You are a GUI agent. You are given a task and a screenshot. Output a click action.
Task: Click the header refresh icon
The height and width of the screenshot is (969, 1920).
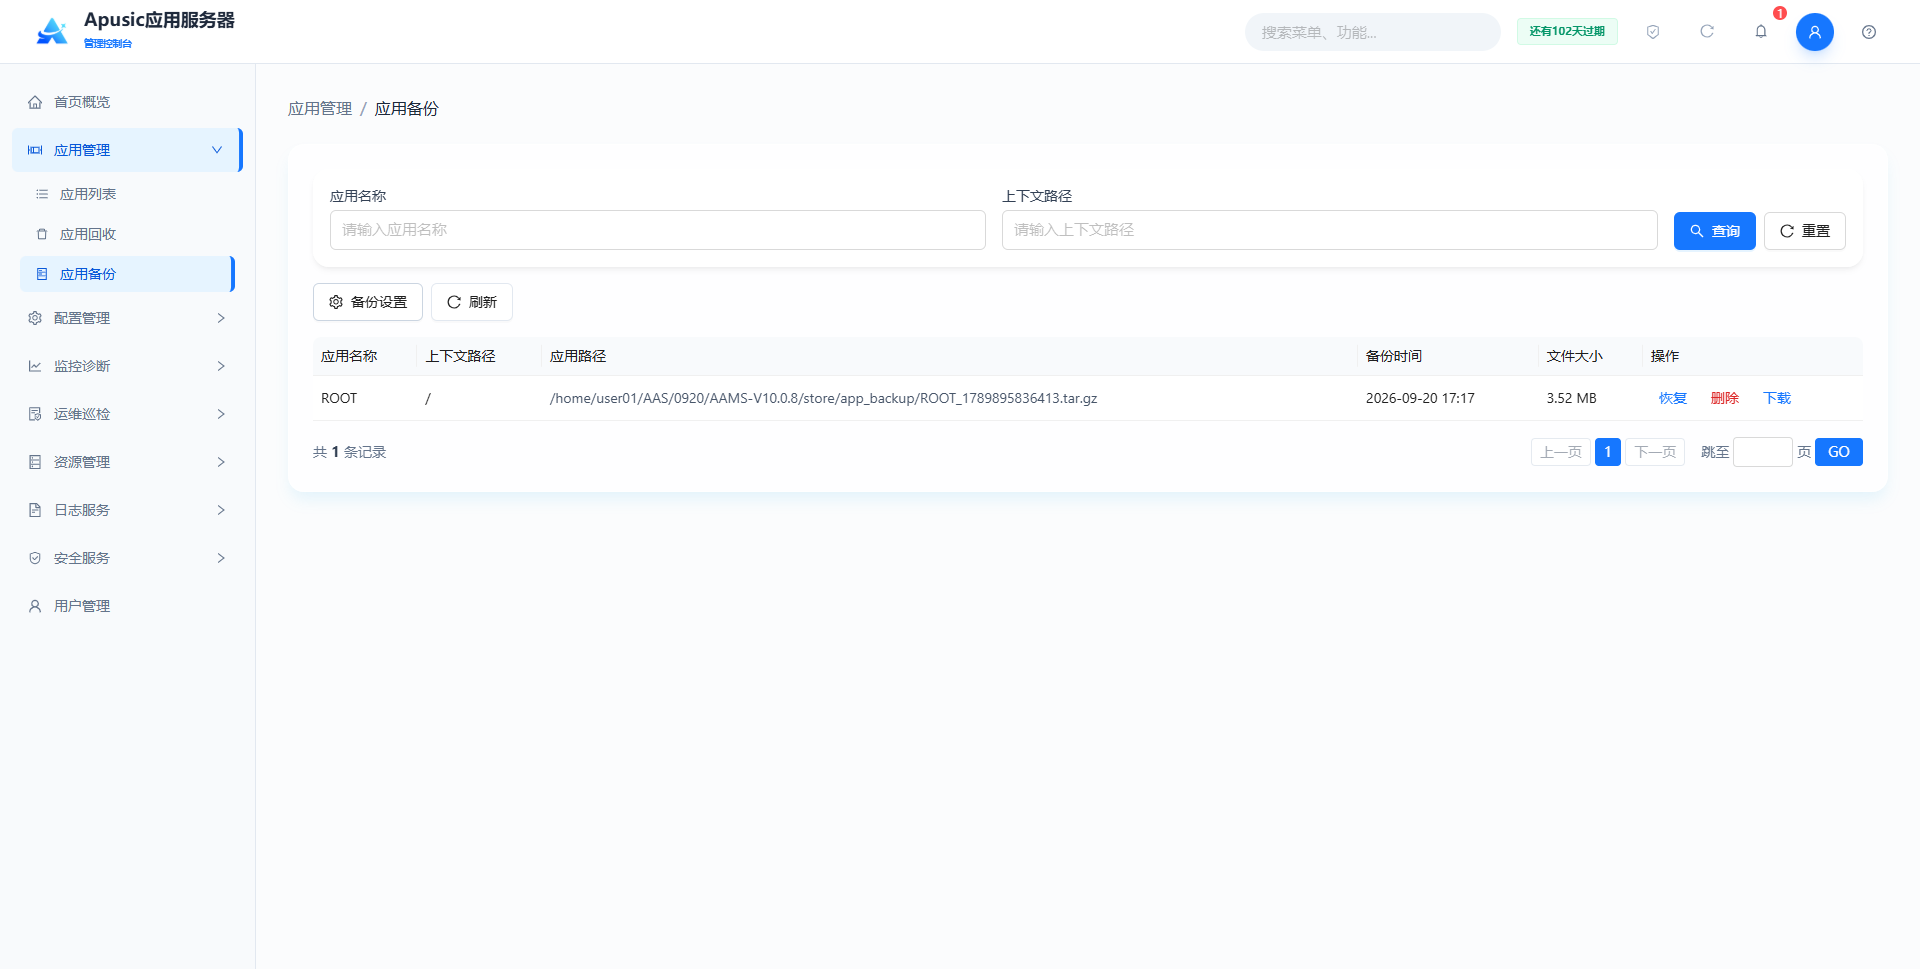click(1707, 32)
